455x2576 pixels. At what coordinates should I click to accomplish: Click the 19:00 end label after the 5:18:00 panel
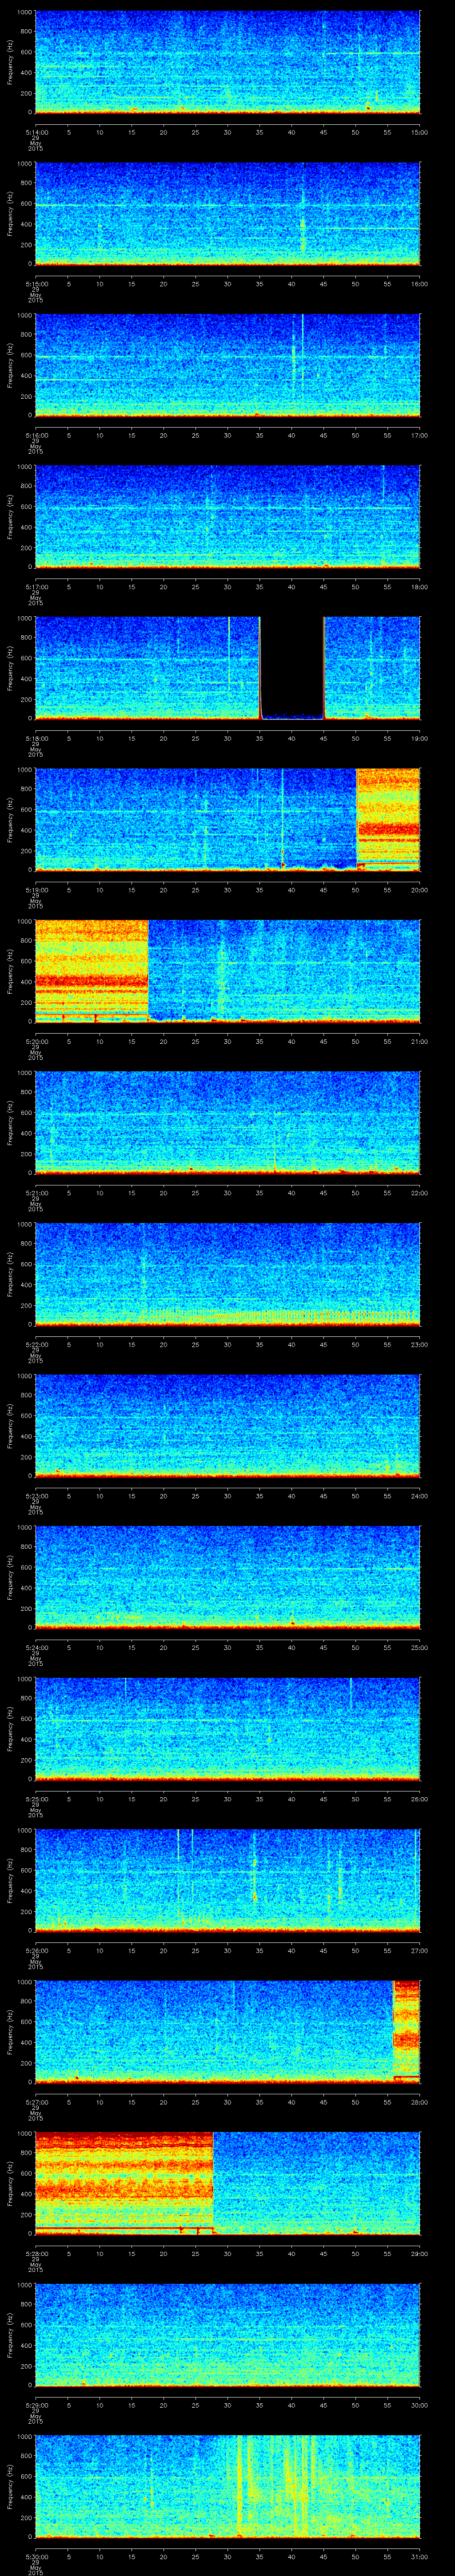[x=419, y=738]
